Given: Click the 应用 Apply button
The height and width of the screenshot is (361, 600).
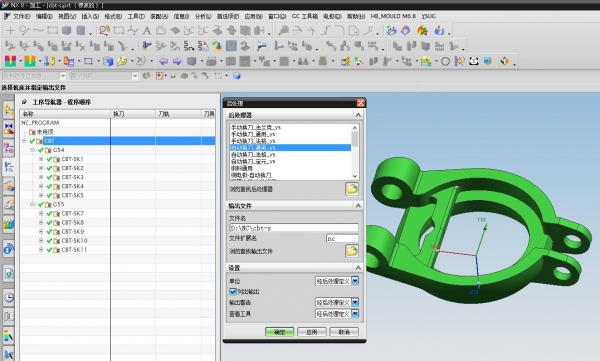Looking at the screenshot, I should (x=312, y=332).
